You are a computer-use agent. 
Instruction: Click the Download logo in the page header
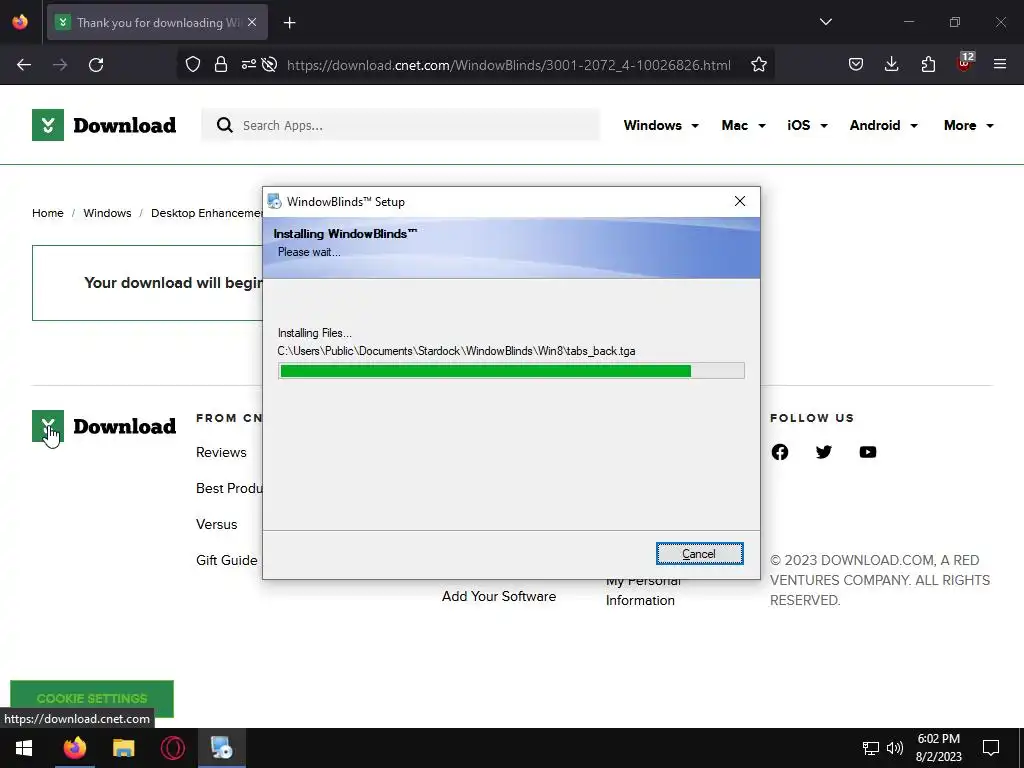[104, 125]
